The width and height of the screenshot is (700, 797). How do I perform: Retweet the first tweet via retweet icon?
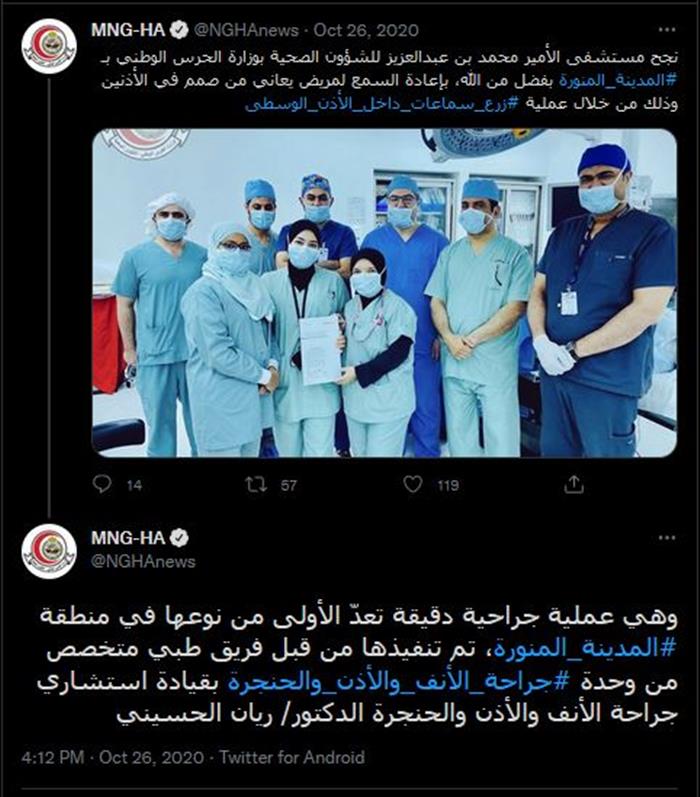256,484
